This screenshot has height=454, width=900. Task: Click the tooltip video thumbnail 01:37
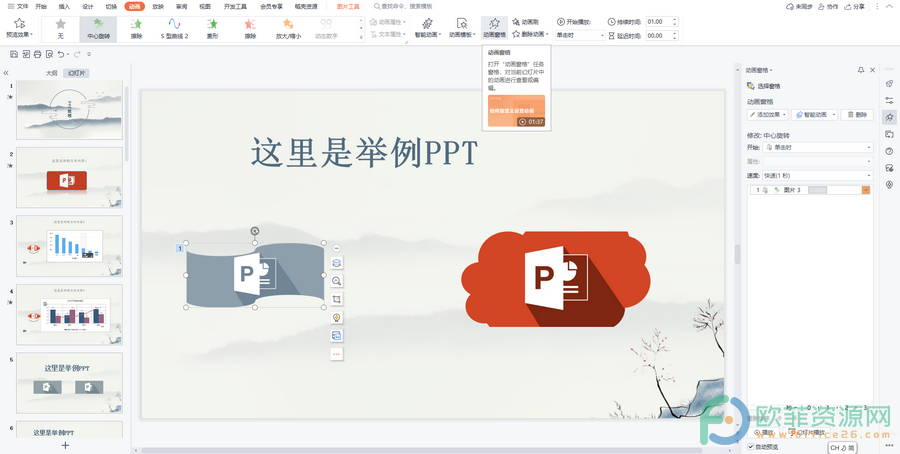coord(516,111)
